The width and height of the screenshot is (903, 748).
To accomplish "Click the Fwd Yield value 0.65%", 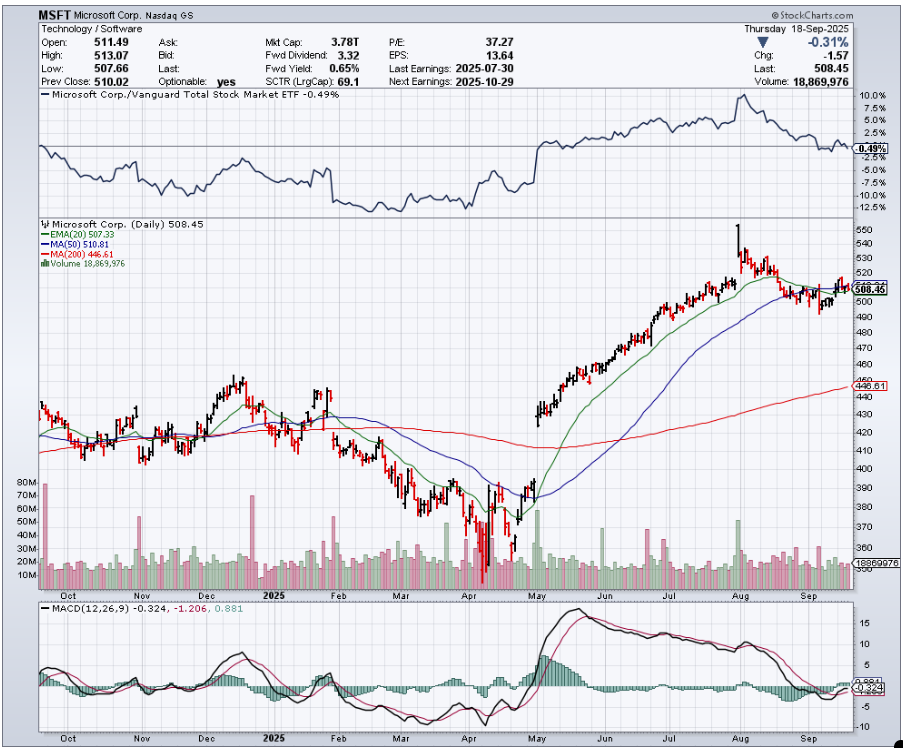I will pyautogui.click(x=344, y=69).
